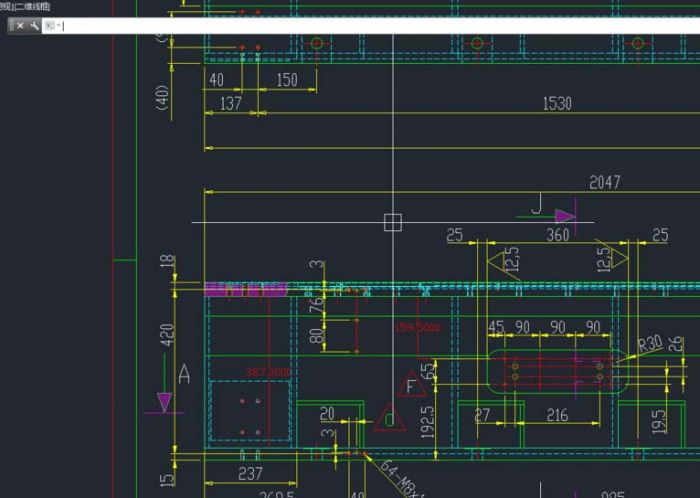Select the 237 dimension text
Screen dimensions: 700x498
point(251,473)
